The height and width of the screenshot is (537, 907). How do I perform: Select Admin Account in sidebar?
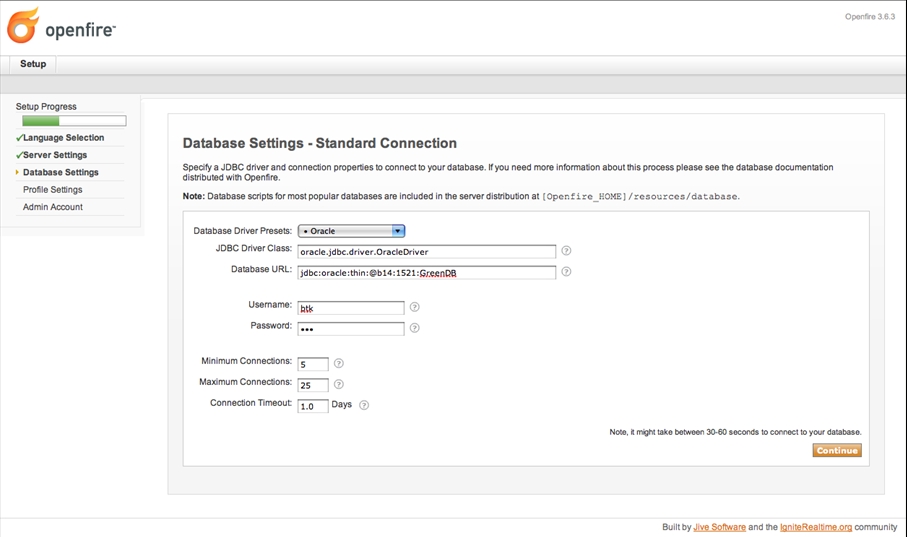pyautogui.click(x=53, y=207)
